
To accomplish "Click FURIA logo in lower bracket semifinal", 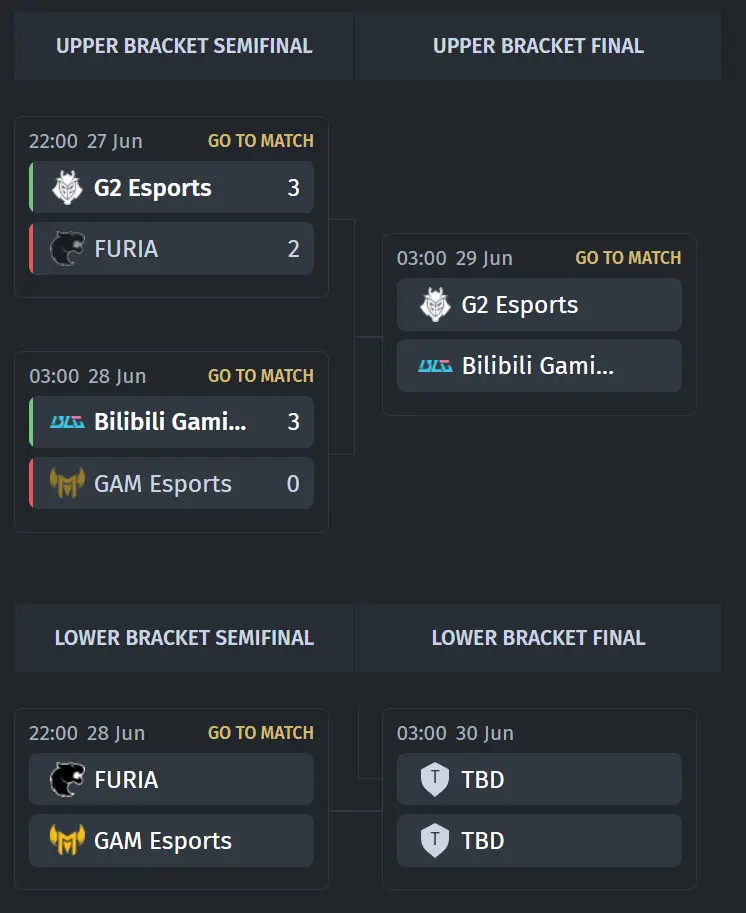I will [x=68, y=779].
